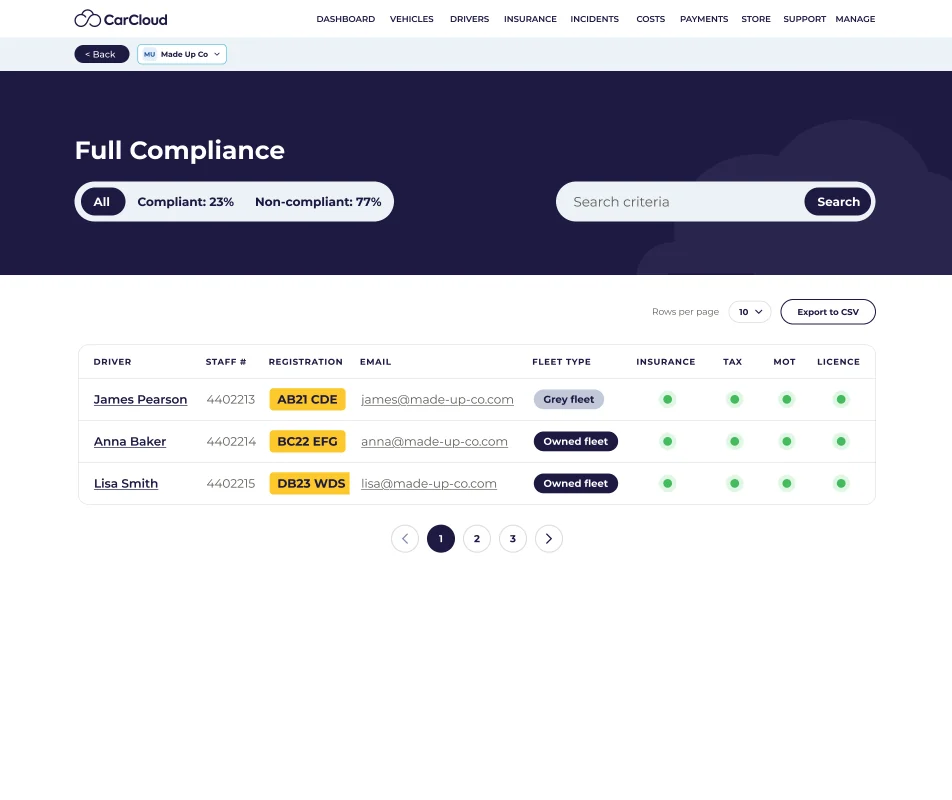Image resolution: width=952 pixels, height=800 pixels.
Task: Visit the Store page
Action: 756,19
